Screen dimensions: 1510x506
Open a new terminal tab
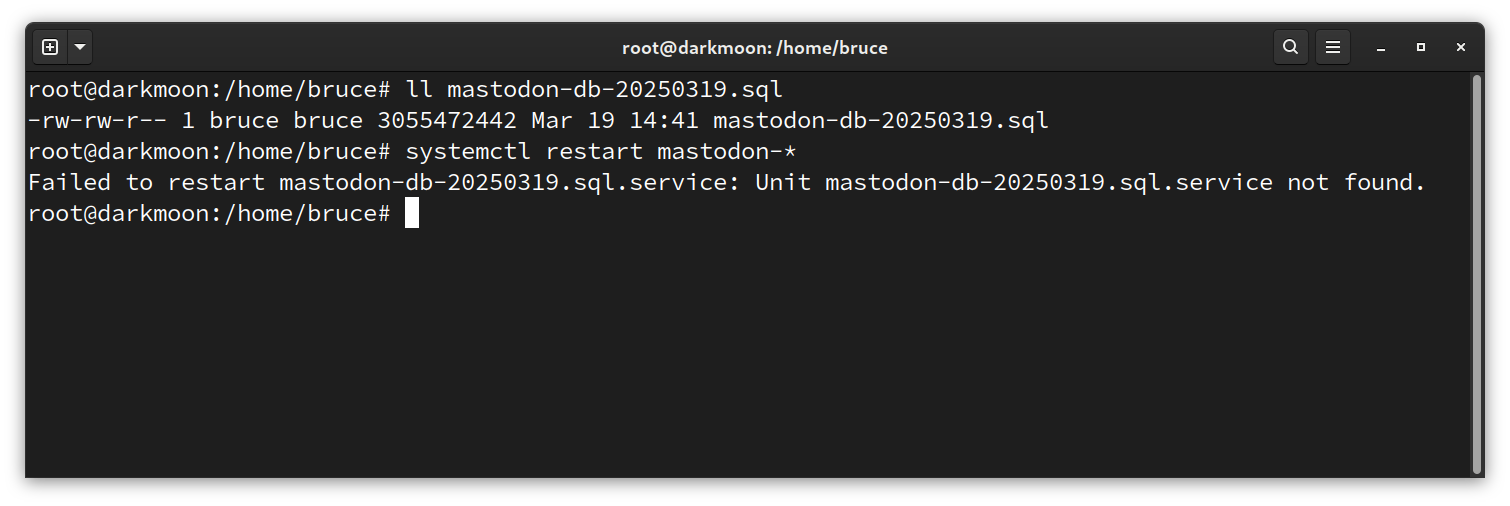pyautogui.click(x=50, y=47)
